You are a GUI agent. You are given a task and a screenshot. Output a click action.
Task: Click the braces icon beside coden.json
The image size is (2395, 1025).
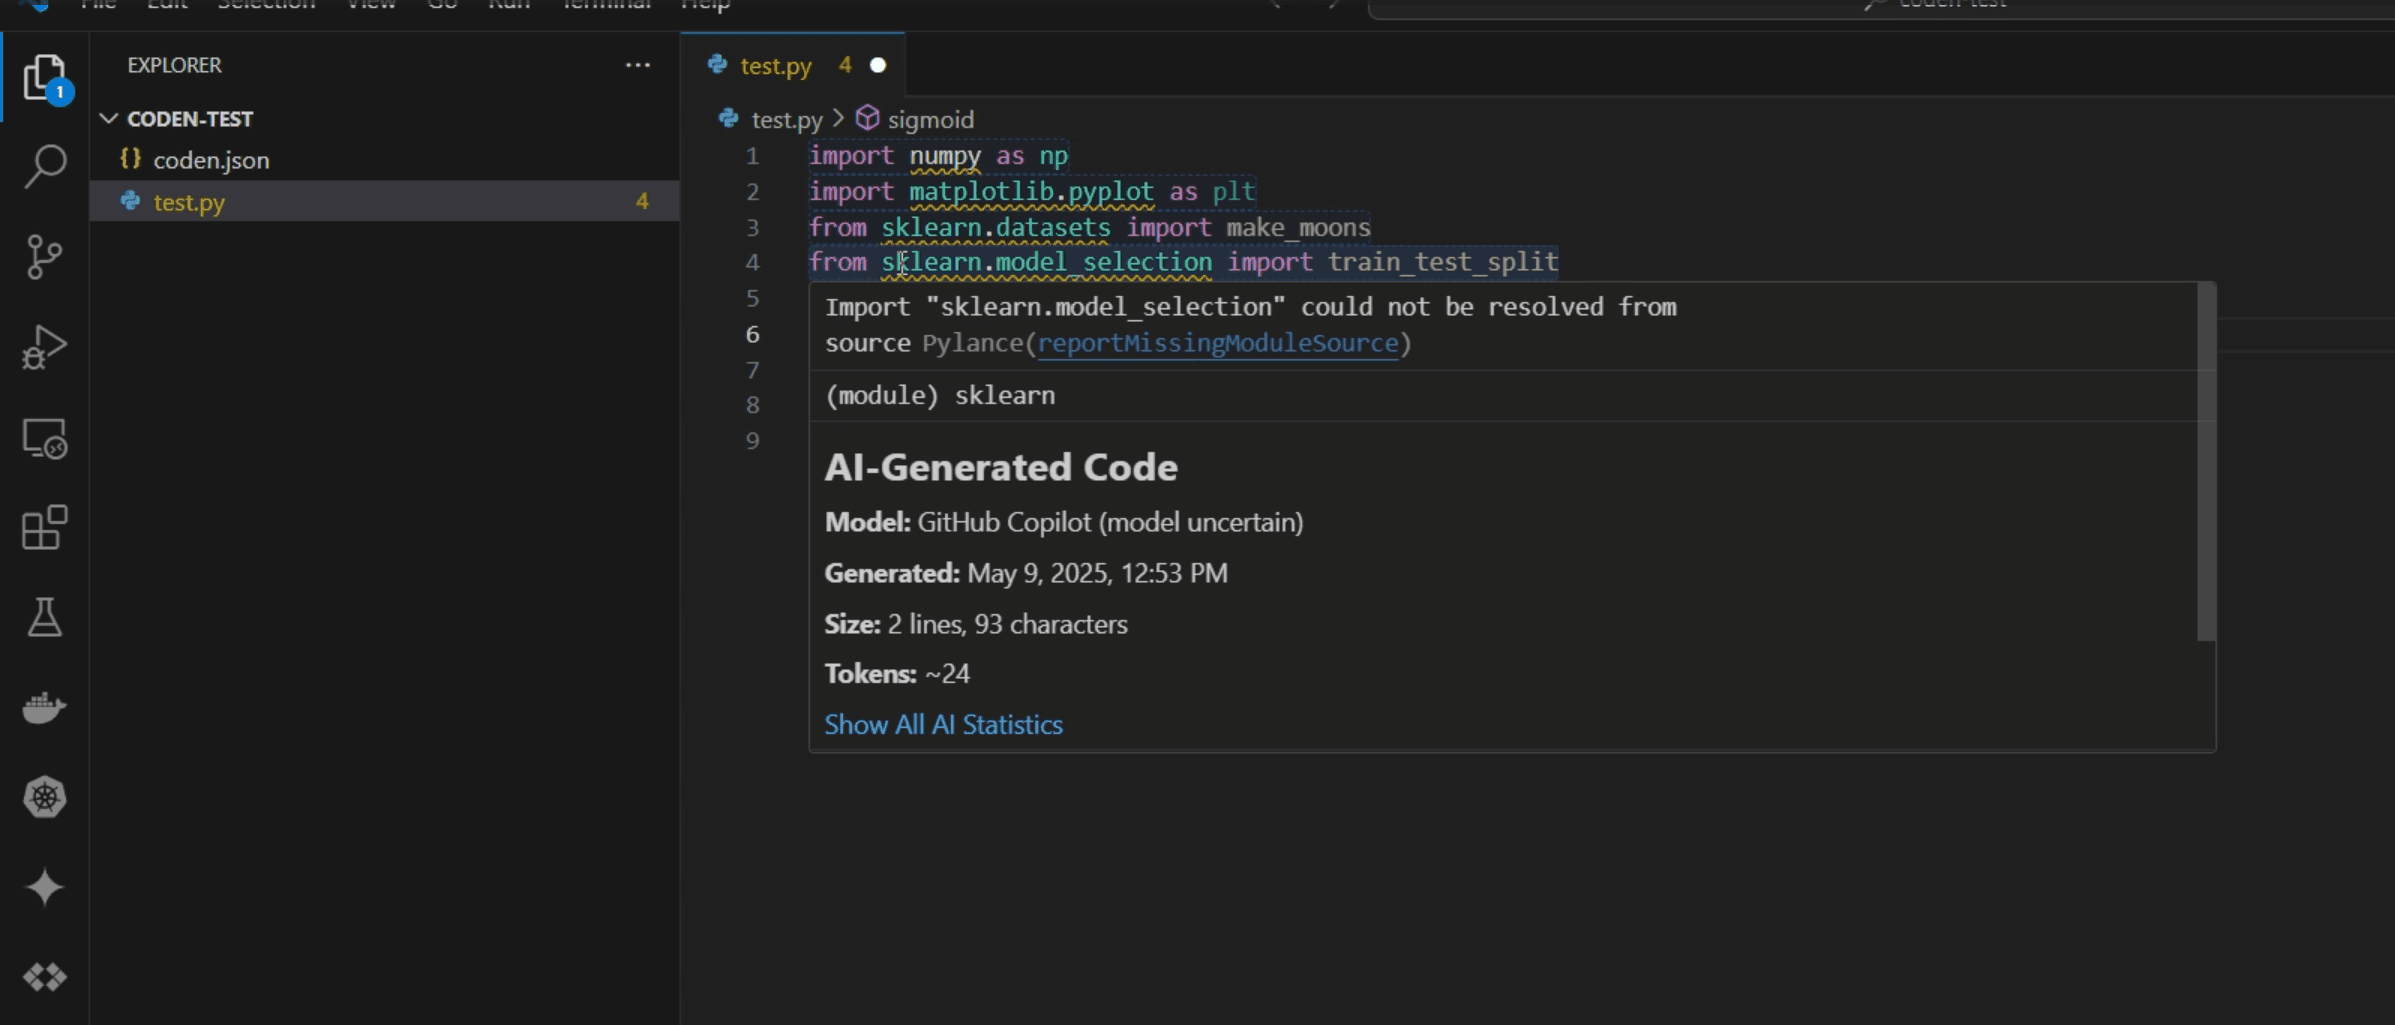[x=130, y=159]
